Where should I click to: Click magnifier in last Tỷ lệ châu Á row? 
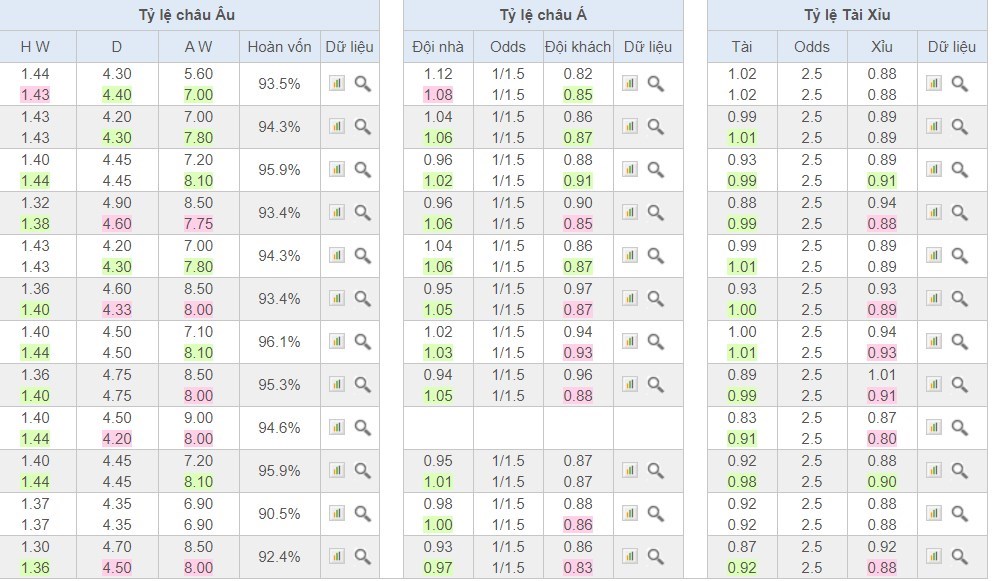pyautogui.click(x=655, y=557)
